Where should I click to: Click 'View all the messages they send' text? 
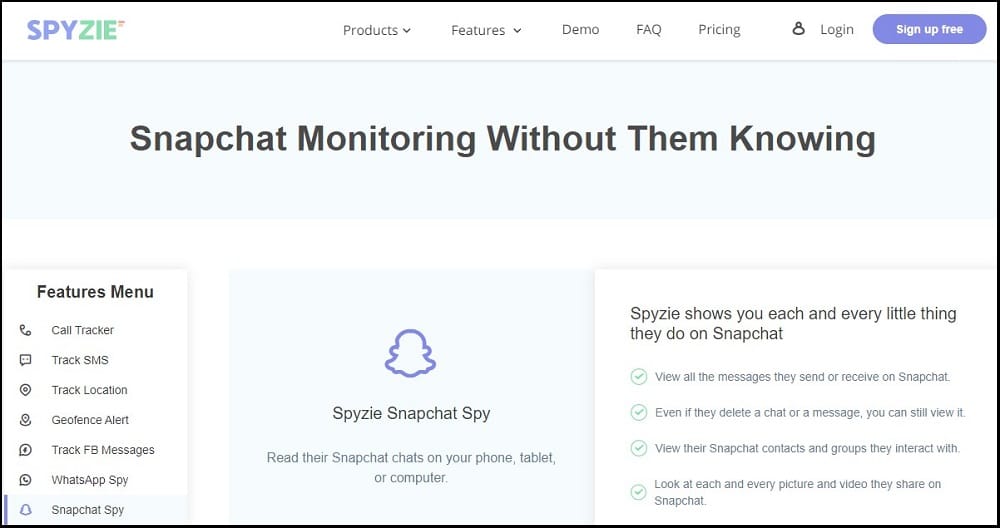pyautogui.click(x=802, y=377)
